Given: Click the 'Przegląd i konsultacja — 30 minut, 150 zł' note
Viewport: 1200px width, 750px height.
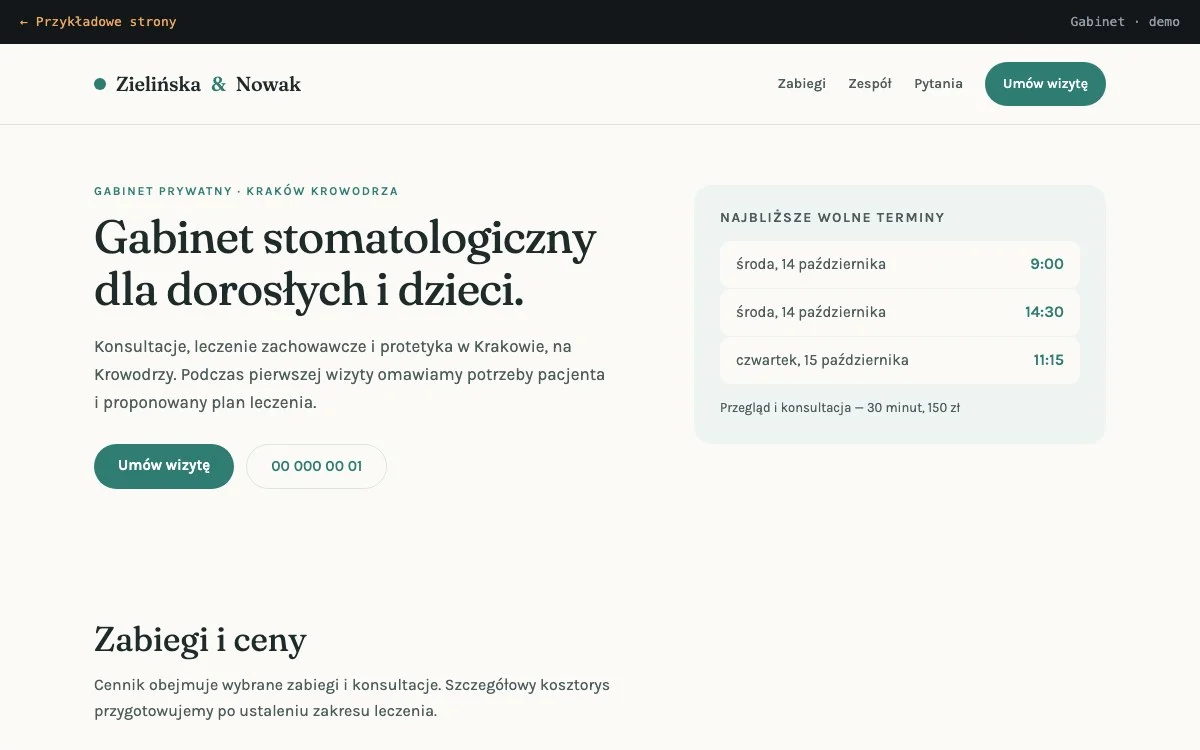Looking at the screenshot, I should pos(840,408).
